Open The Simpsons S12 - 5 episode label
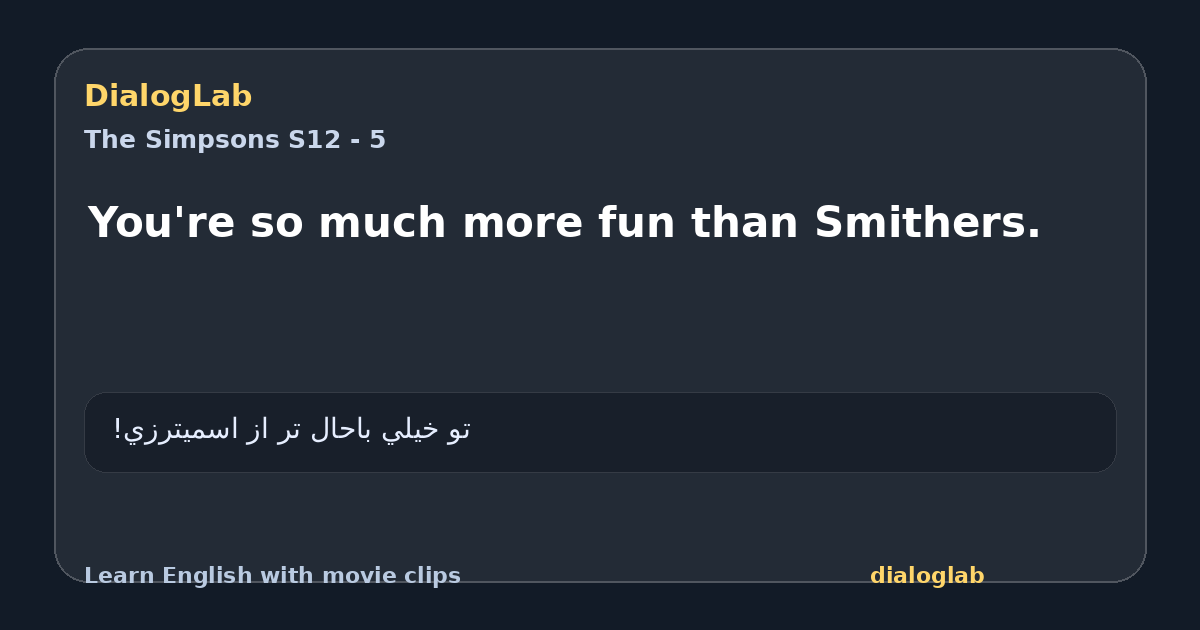The image size is (1200, 630). point(235,140)
